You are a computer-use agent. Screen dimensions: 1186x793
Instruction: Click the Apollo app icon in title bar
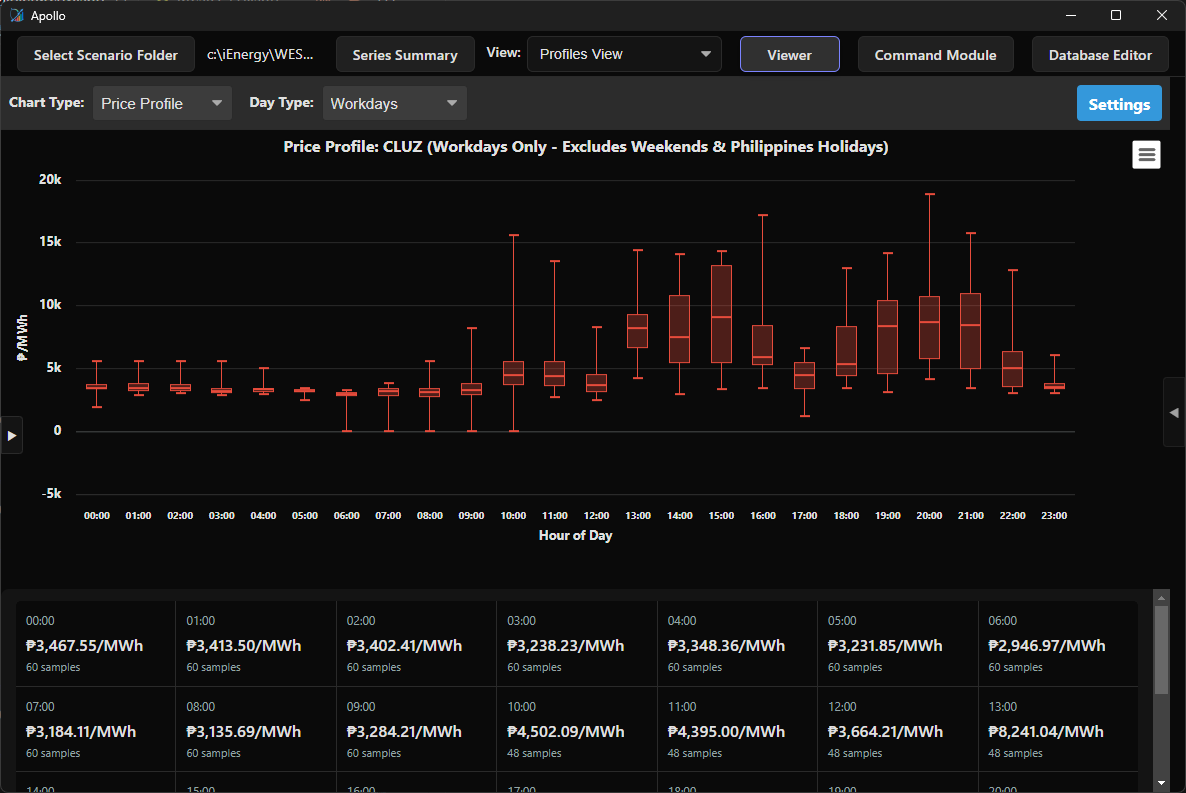(16, 15)
